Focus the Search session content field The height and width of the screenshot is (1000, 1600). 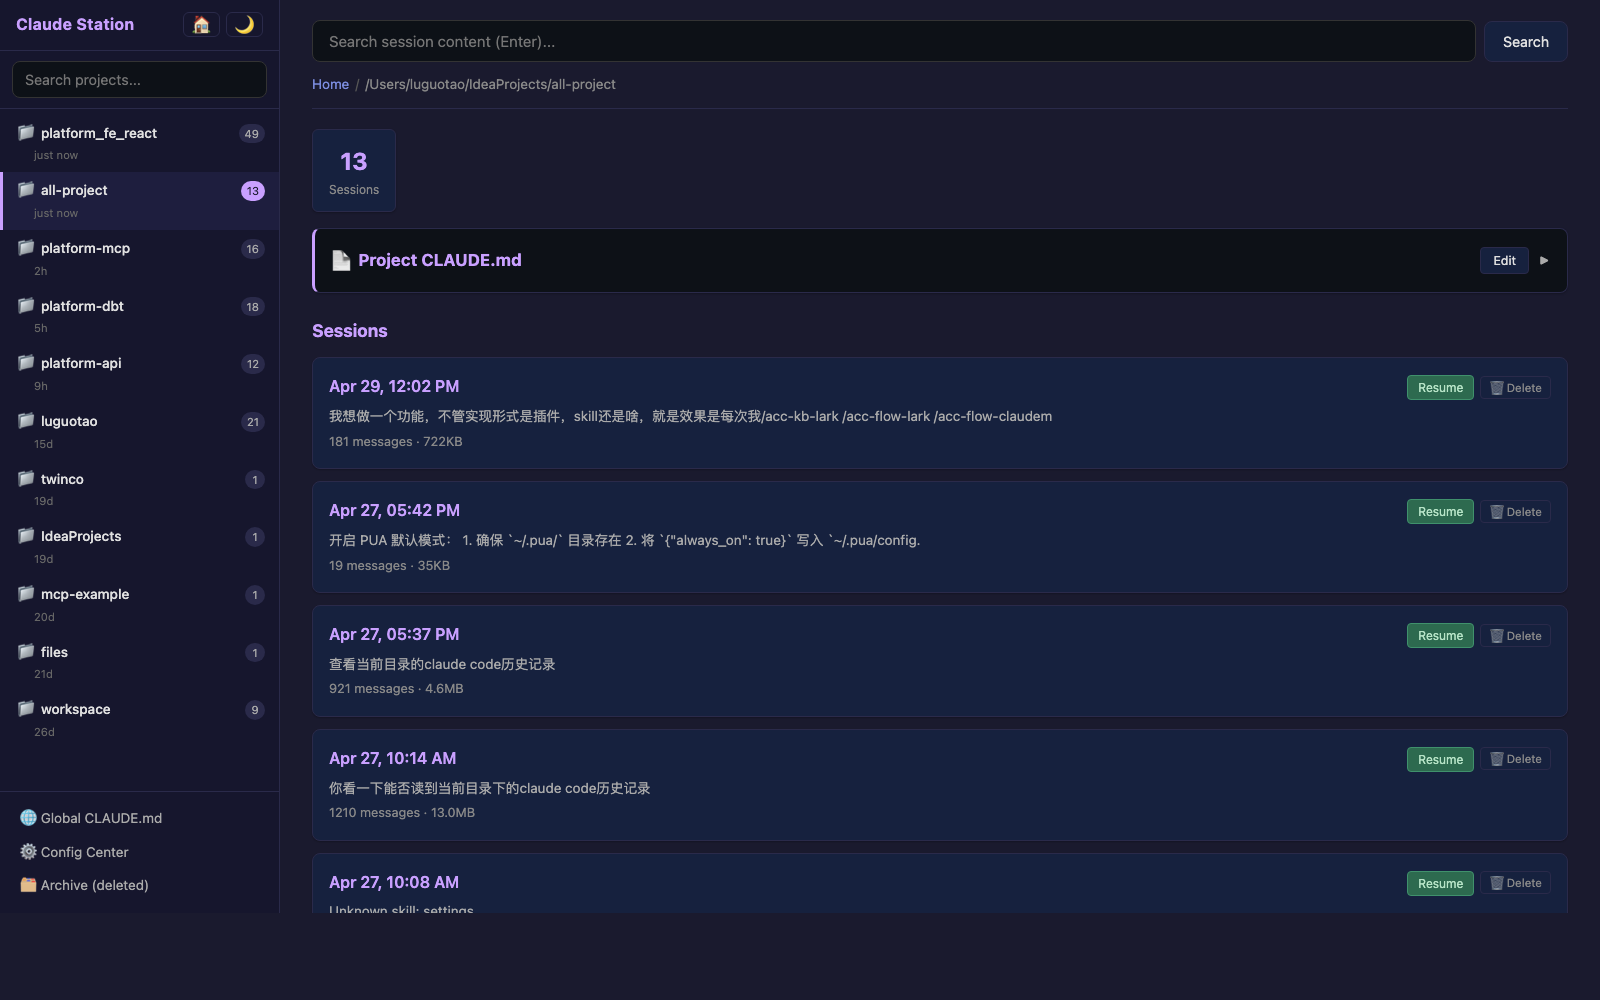pyautogui.click(x=894, y=42)
